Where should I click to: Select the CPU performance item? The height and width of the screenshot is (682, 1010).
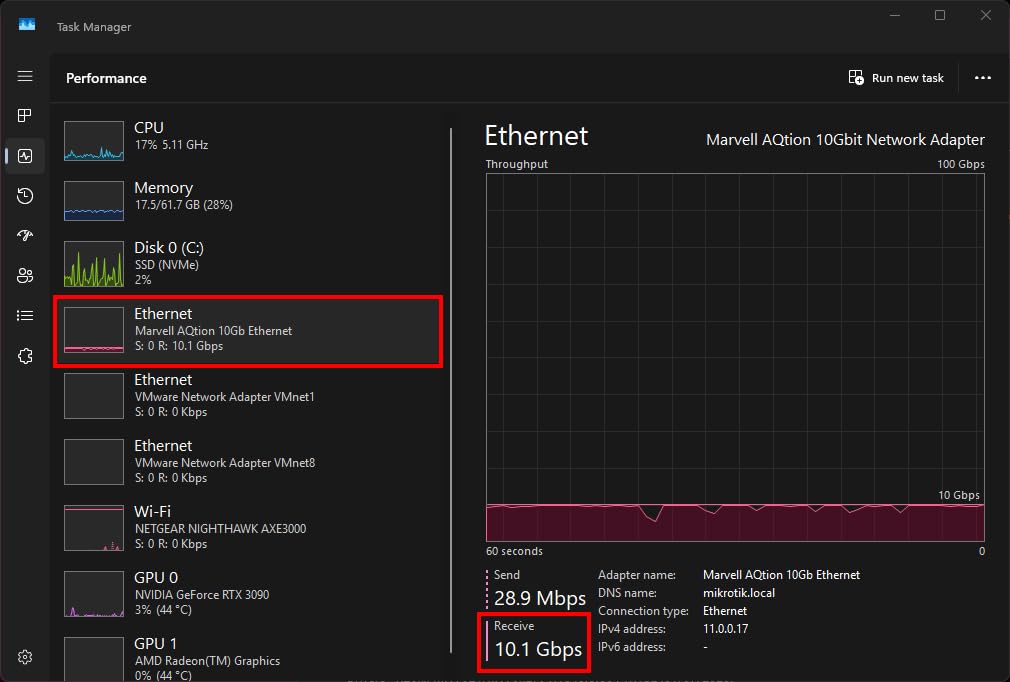[x=247, y=141]
